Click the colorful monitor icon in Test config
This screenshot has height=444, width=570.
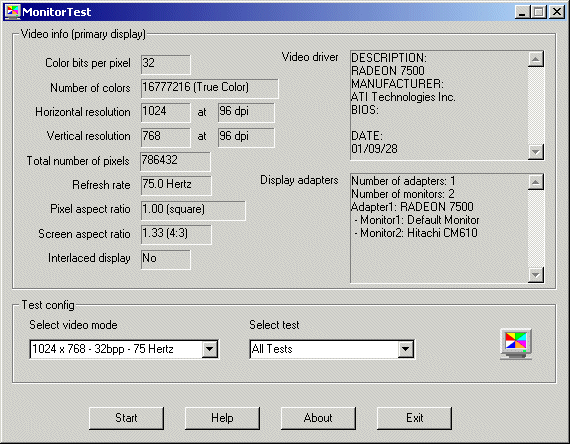tap(516, 344)
